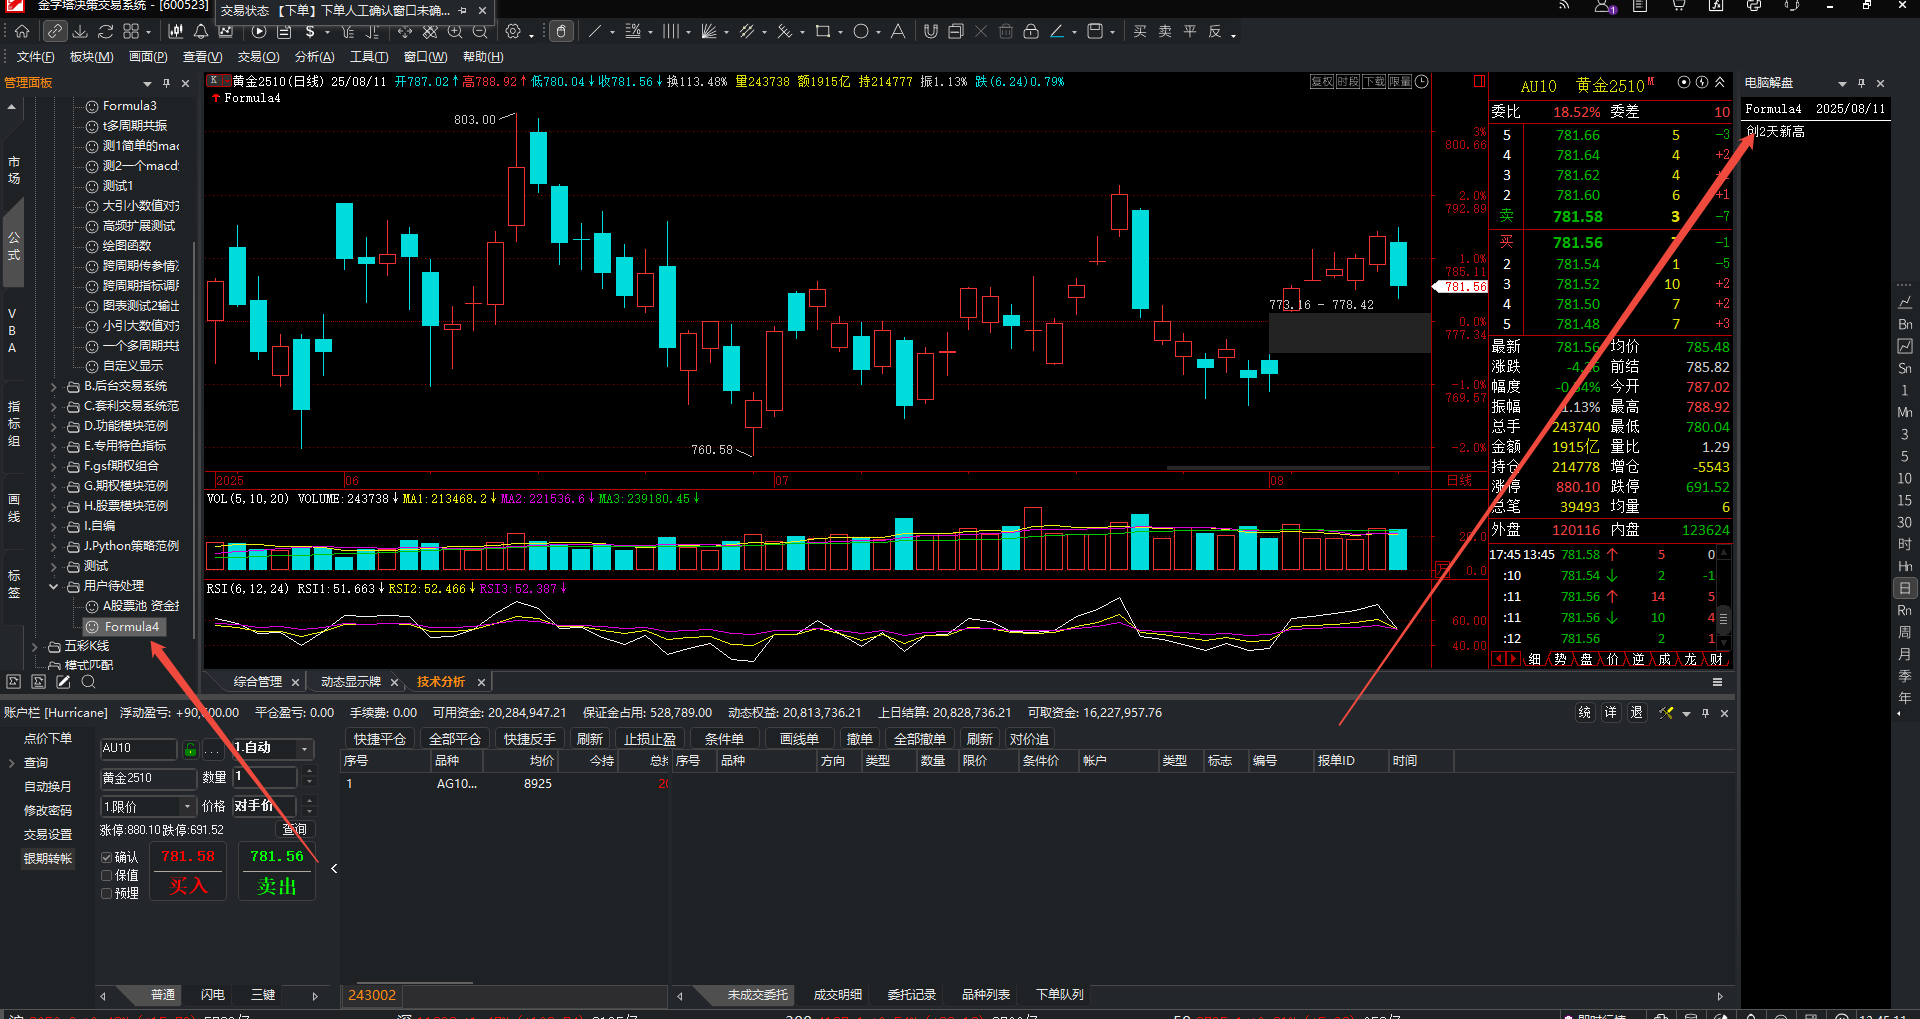The image size is (1920, 1019).
Task: Toggle the 限量 chart option
Action: (x=1400, y=82)
